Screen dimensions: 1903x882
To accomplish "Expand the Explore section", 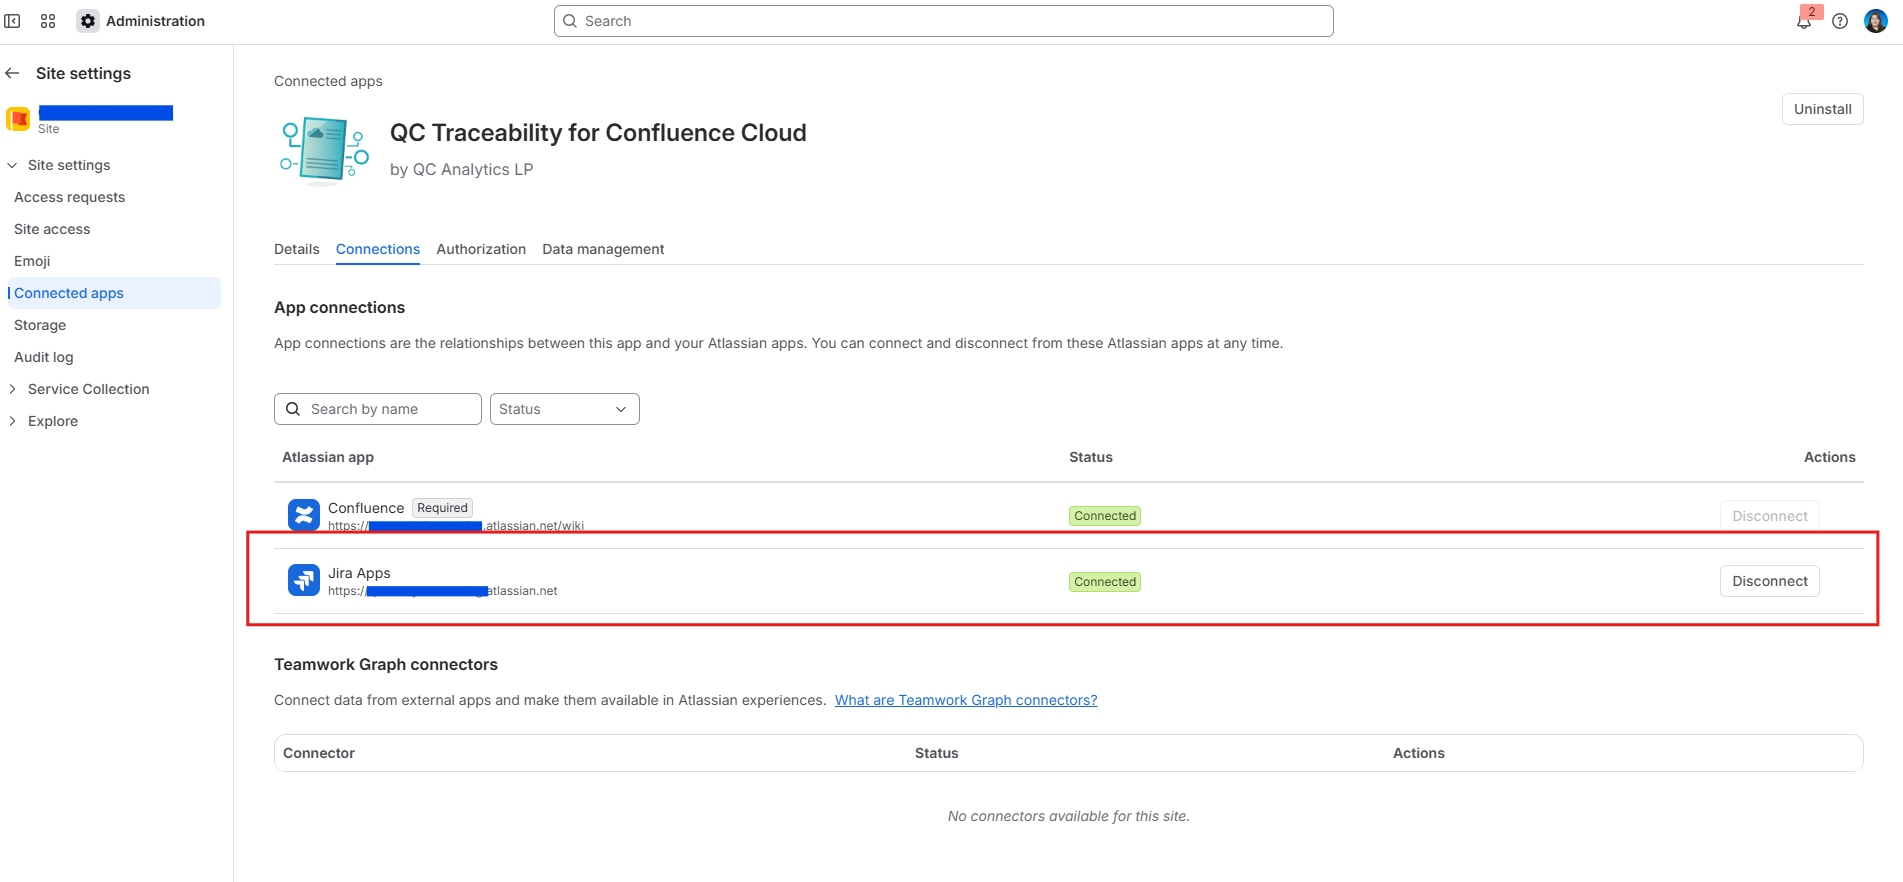I will pos(12,421).
